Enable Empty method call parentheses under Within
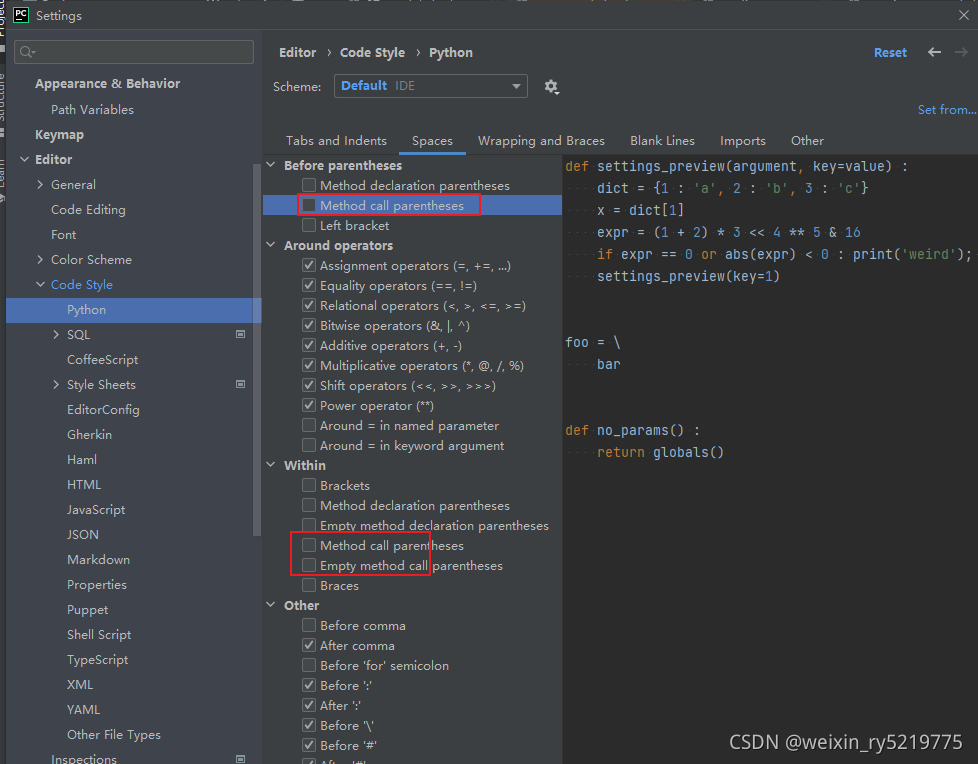 (x=309, y=565)
